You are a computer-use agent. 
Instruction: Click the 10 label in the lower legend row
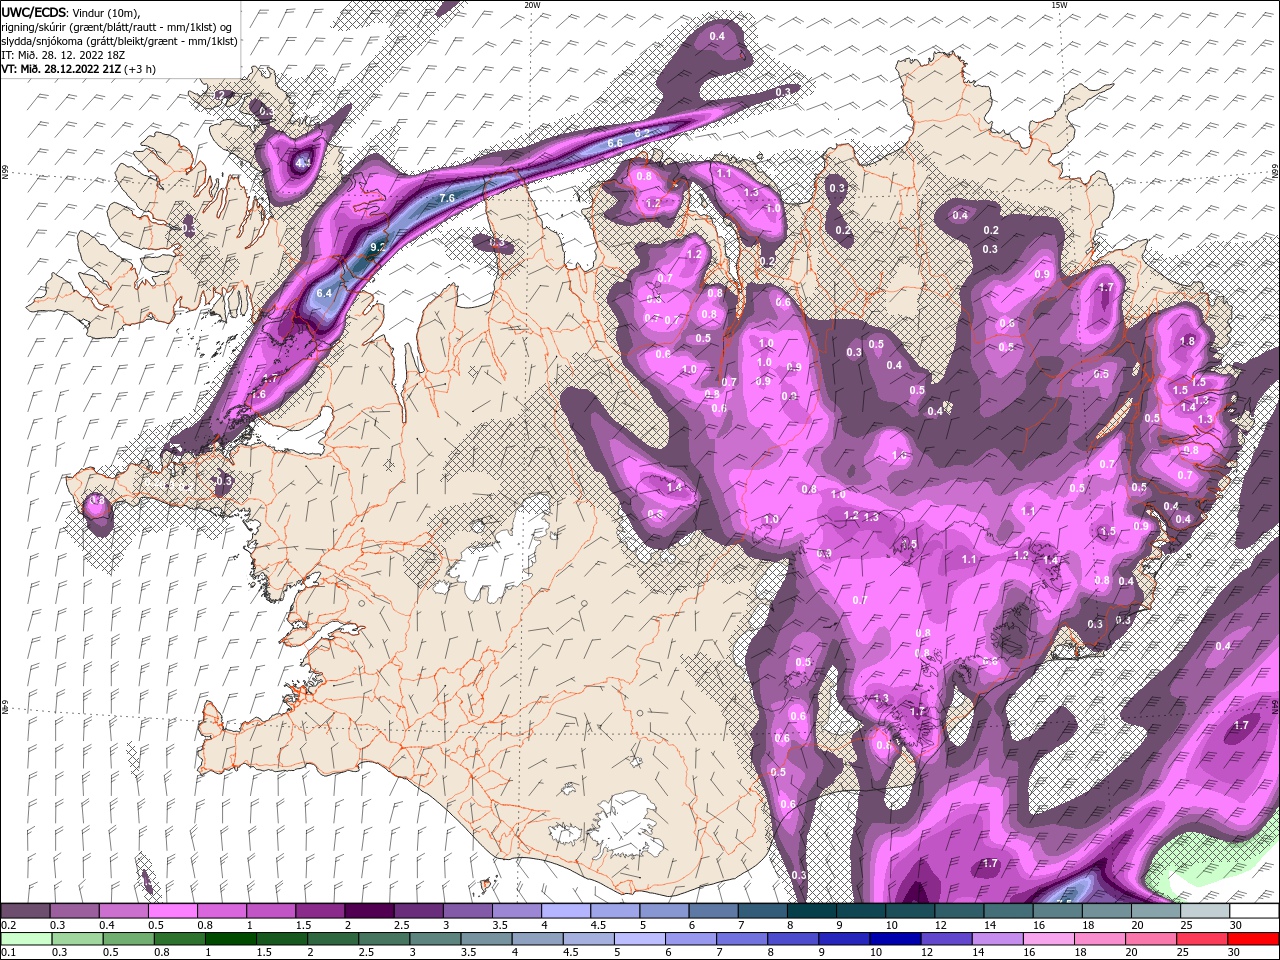click(x=875, y=953)
